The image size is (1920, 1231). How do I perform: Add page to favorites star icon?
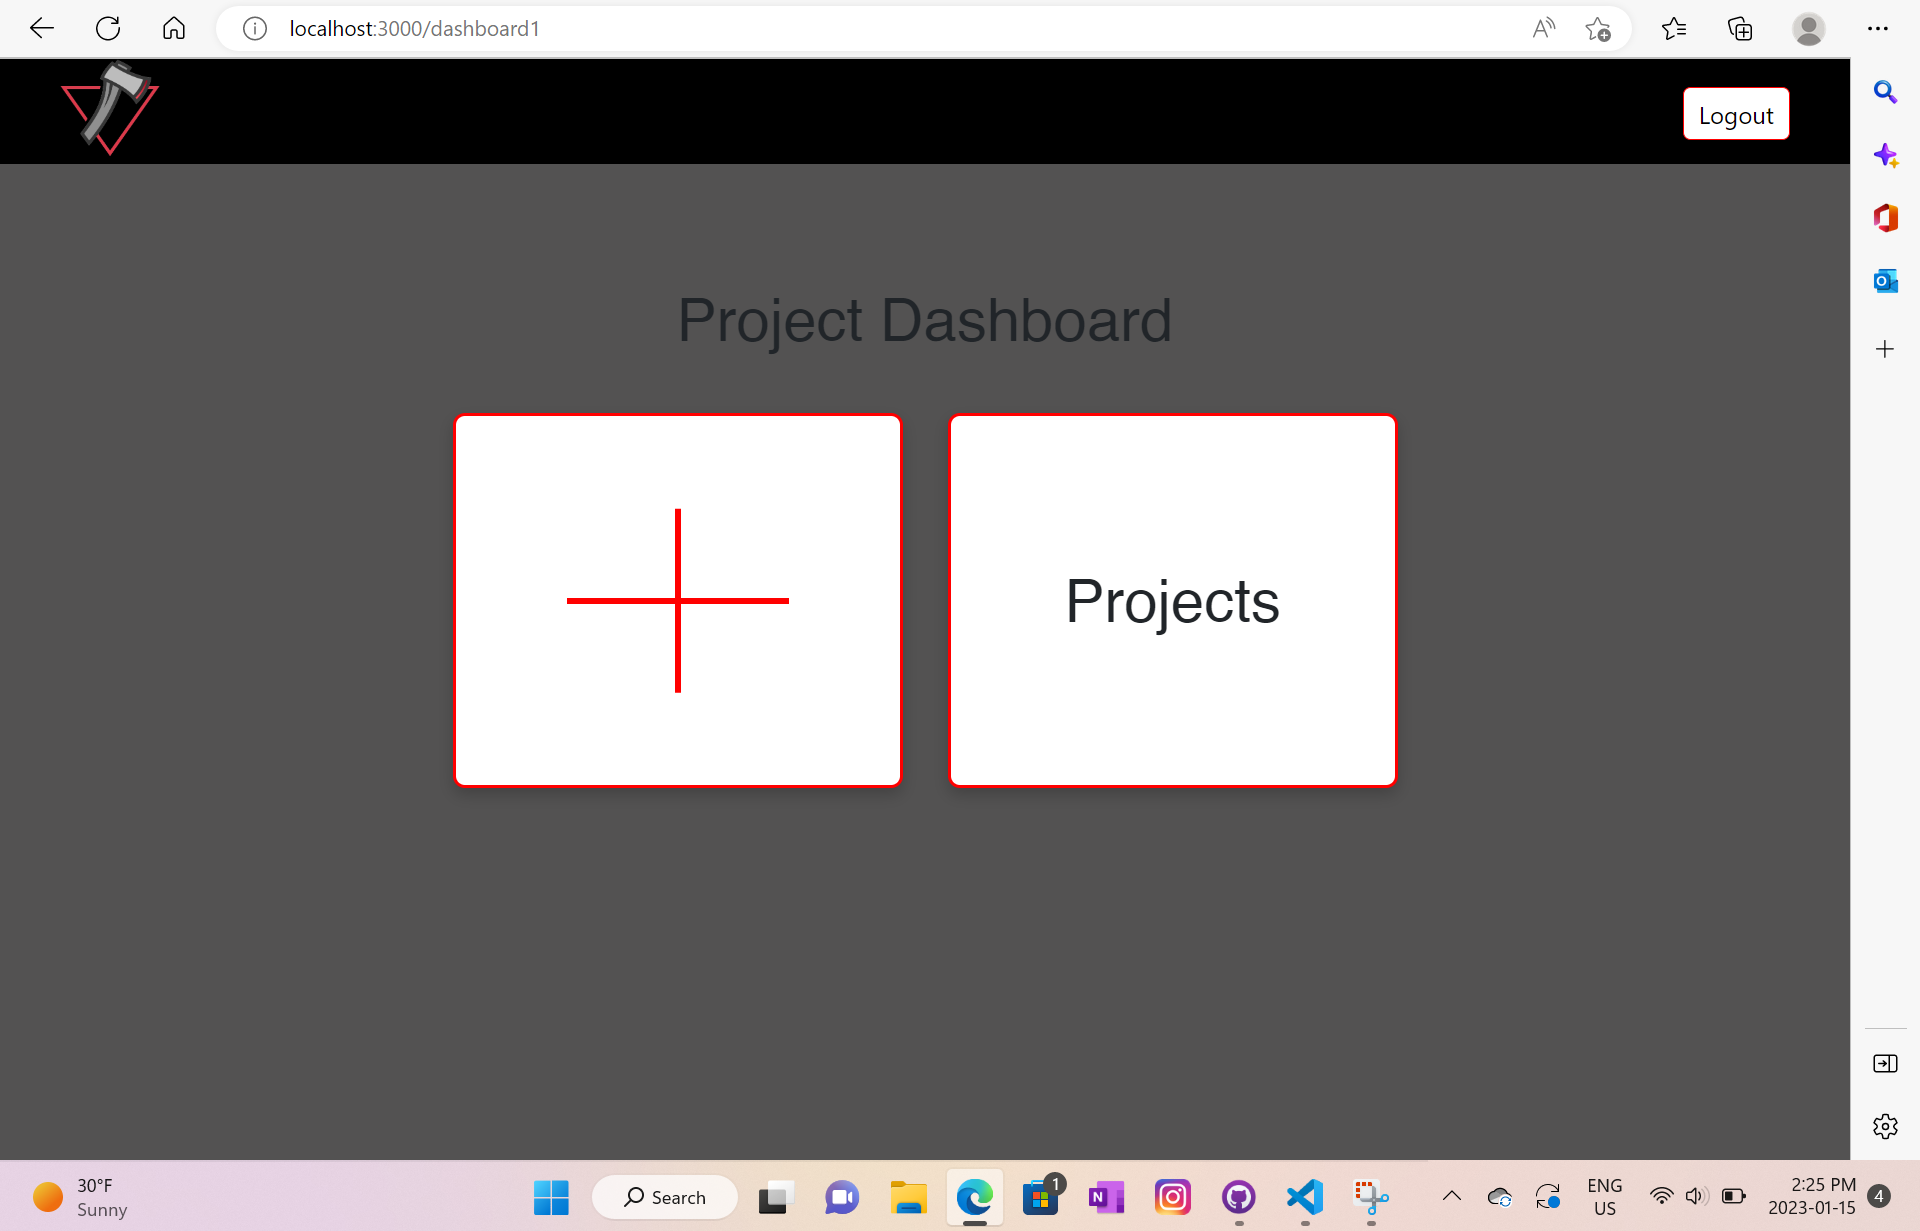(1598, 29)
